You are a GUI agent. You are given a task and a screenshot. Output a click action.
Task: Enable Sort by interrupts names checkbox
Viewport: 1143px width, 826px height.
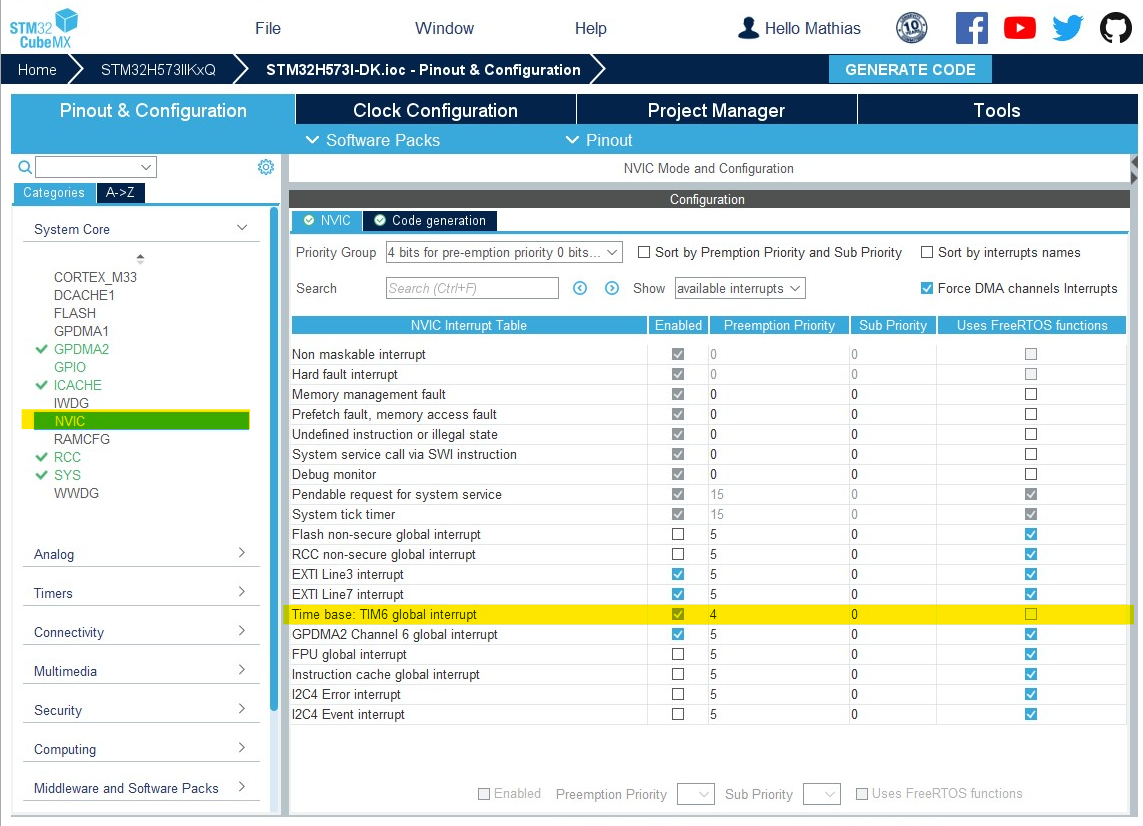[927, 253]
